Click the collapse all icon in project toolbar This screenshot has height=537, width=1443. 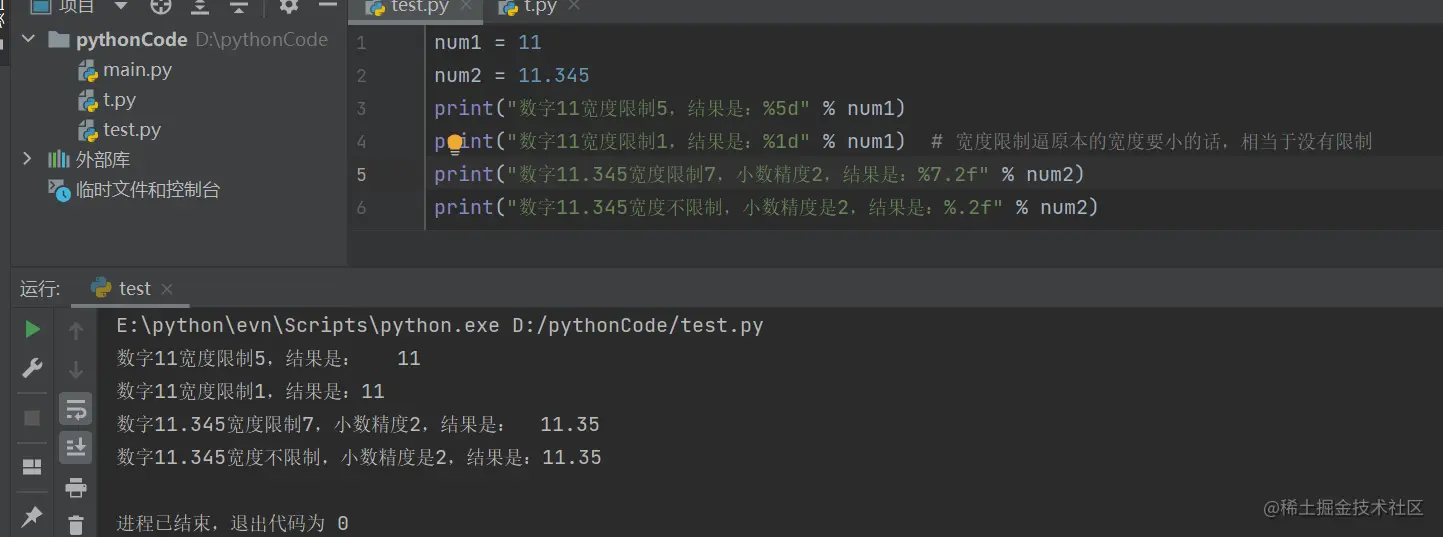point(238,6)
